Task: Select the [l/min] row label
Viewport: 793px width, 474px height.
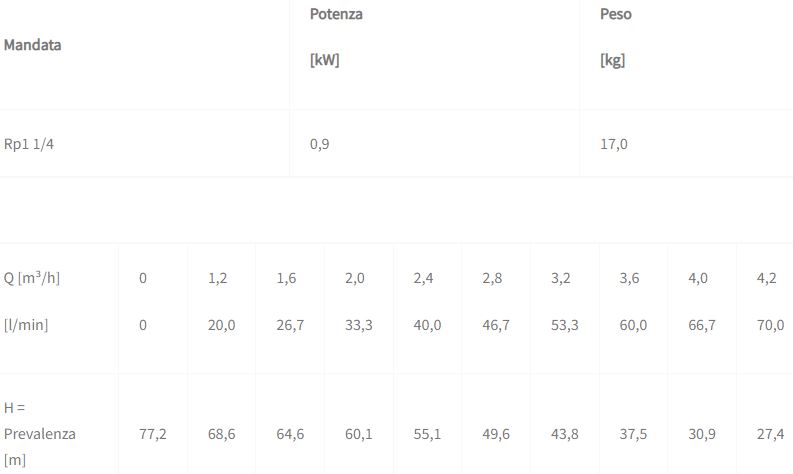Action: (x=26, y=325)
